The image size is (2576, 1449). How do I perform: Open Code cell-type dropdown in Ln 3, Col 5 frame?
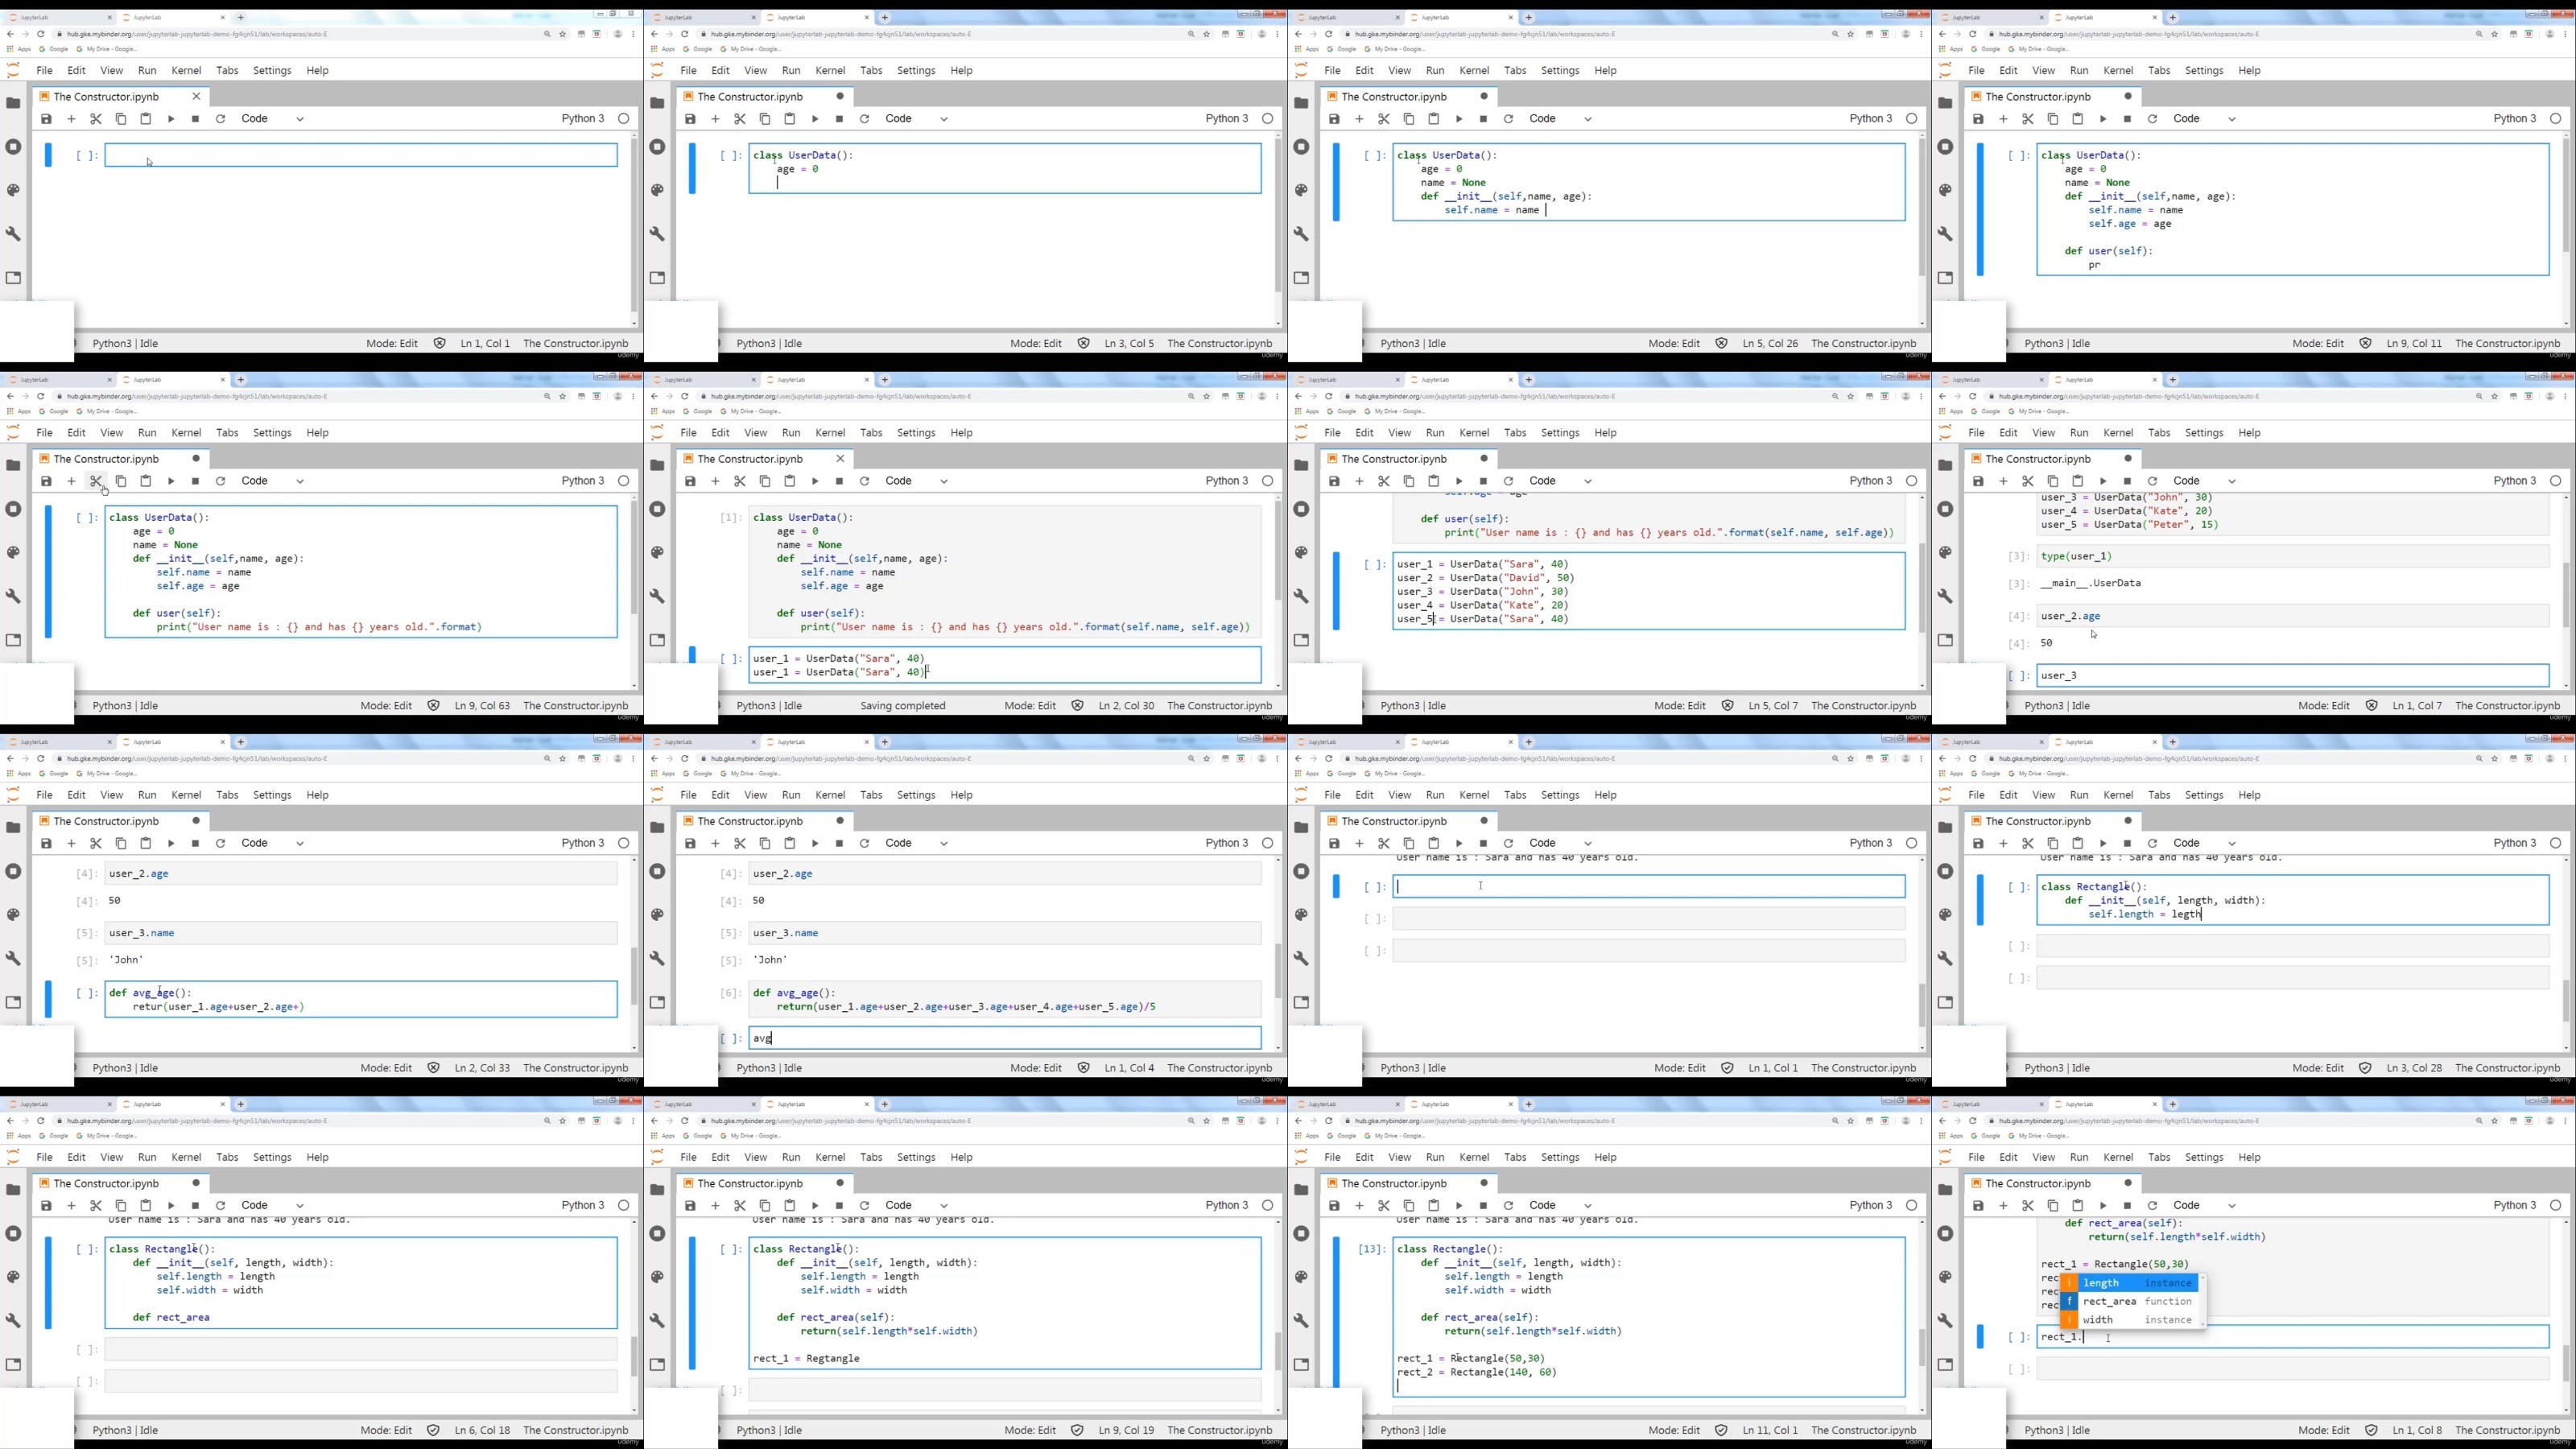coord(916,119)
